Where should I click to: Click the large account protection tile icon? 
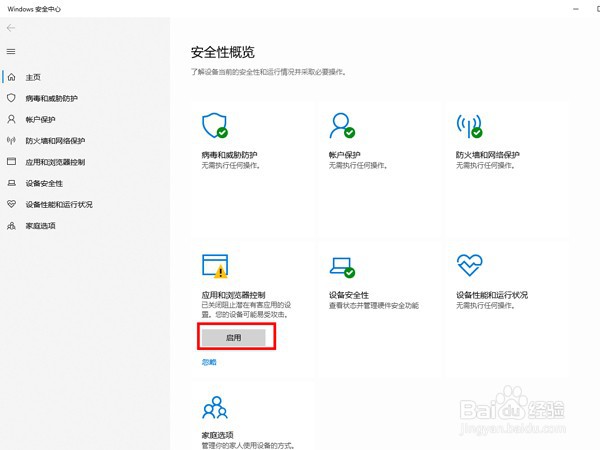coord(342,125)
